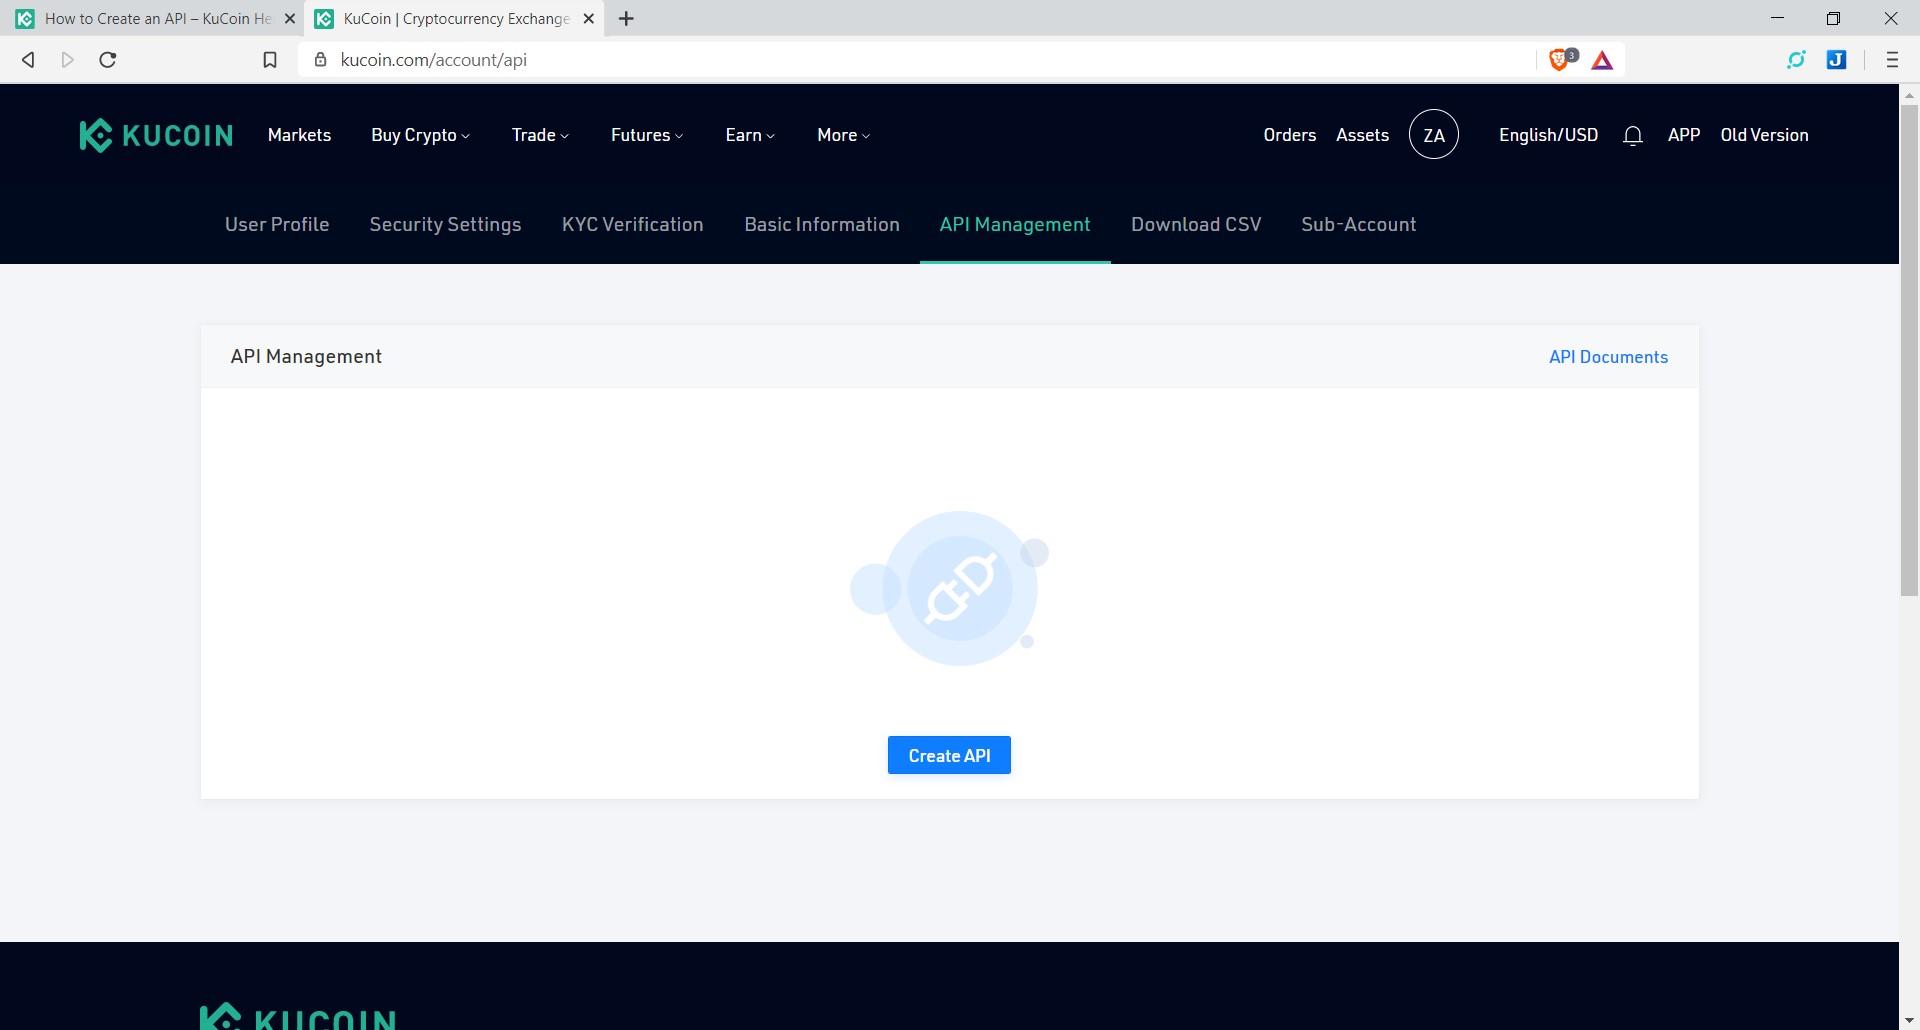Click the footer KuCoin logo

tap(298, 1015)
